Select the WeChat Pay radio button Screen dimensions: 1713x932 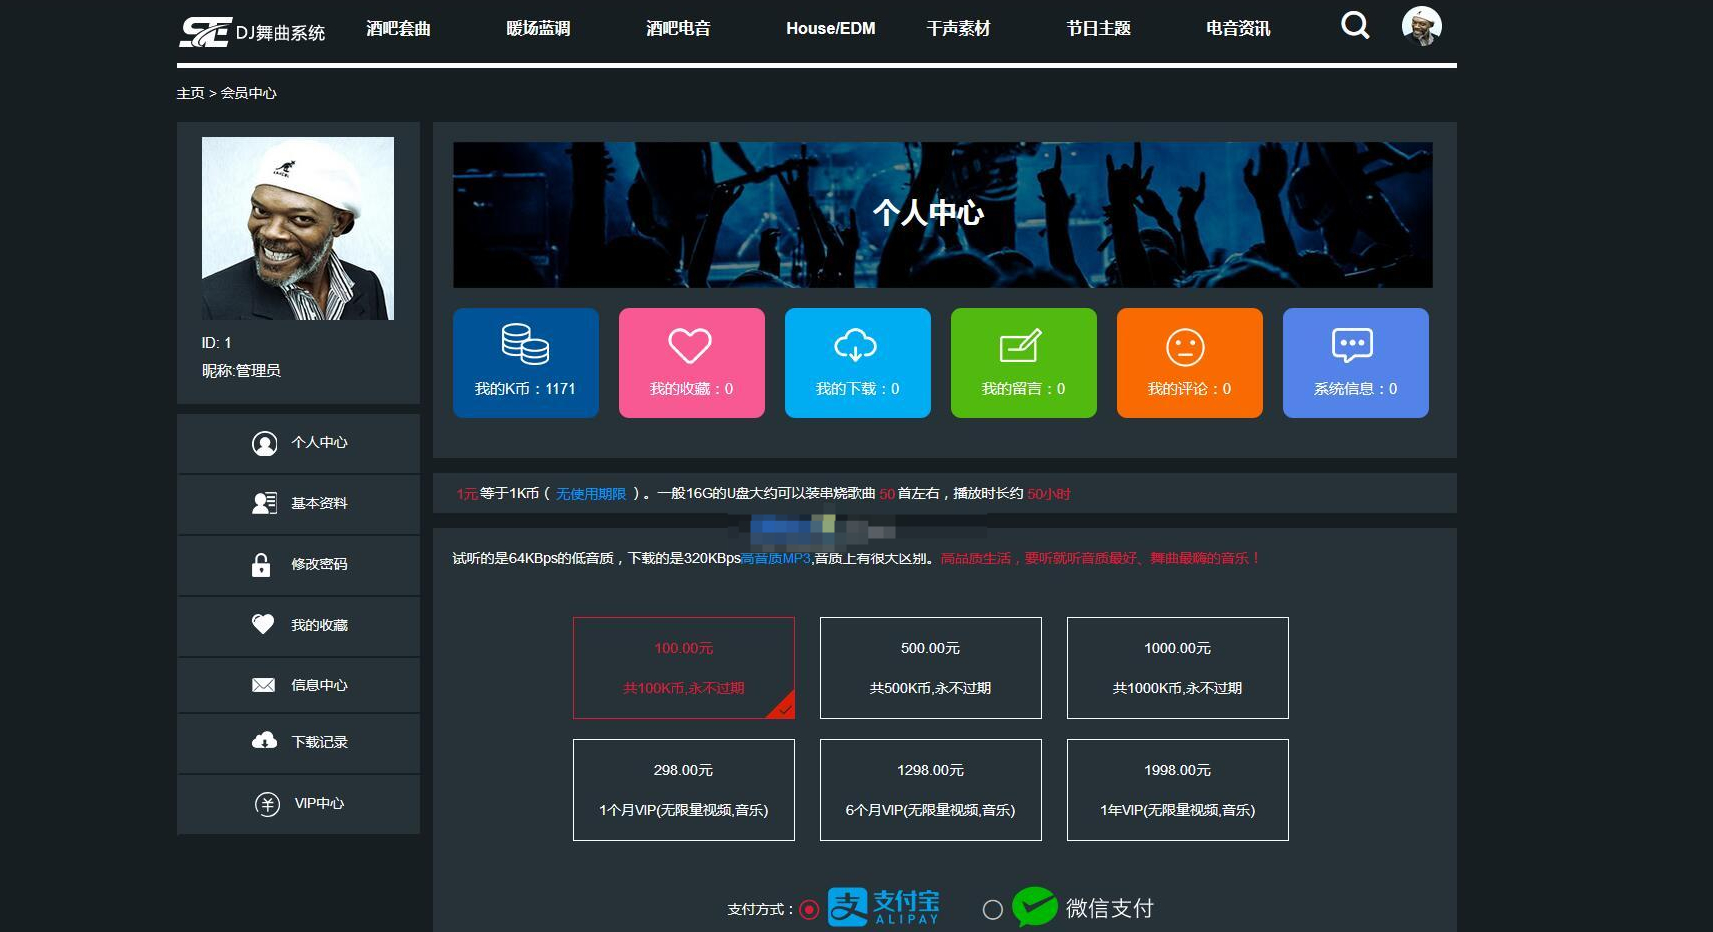pos(992,910)
